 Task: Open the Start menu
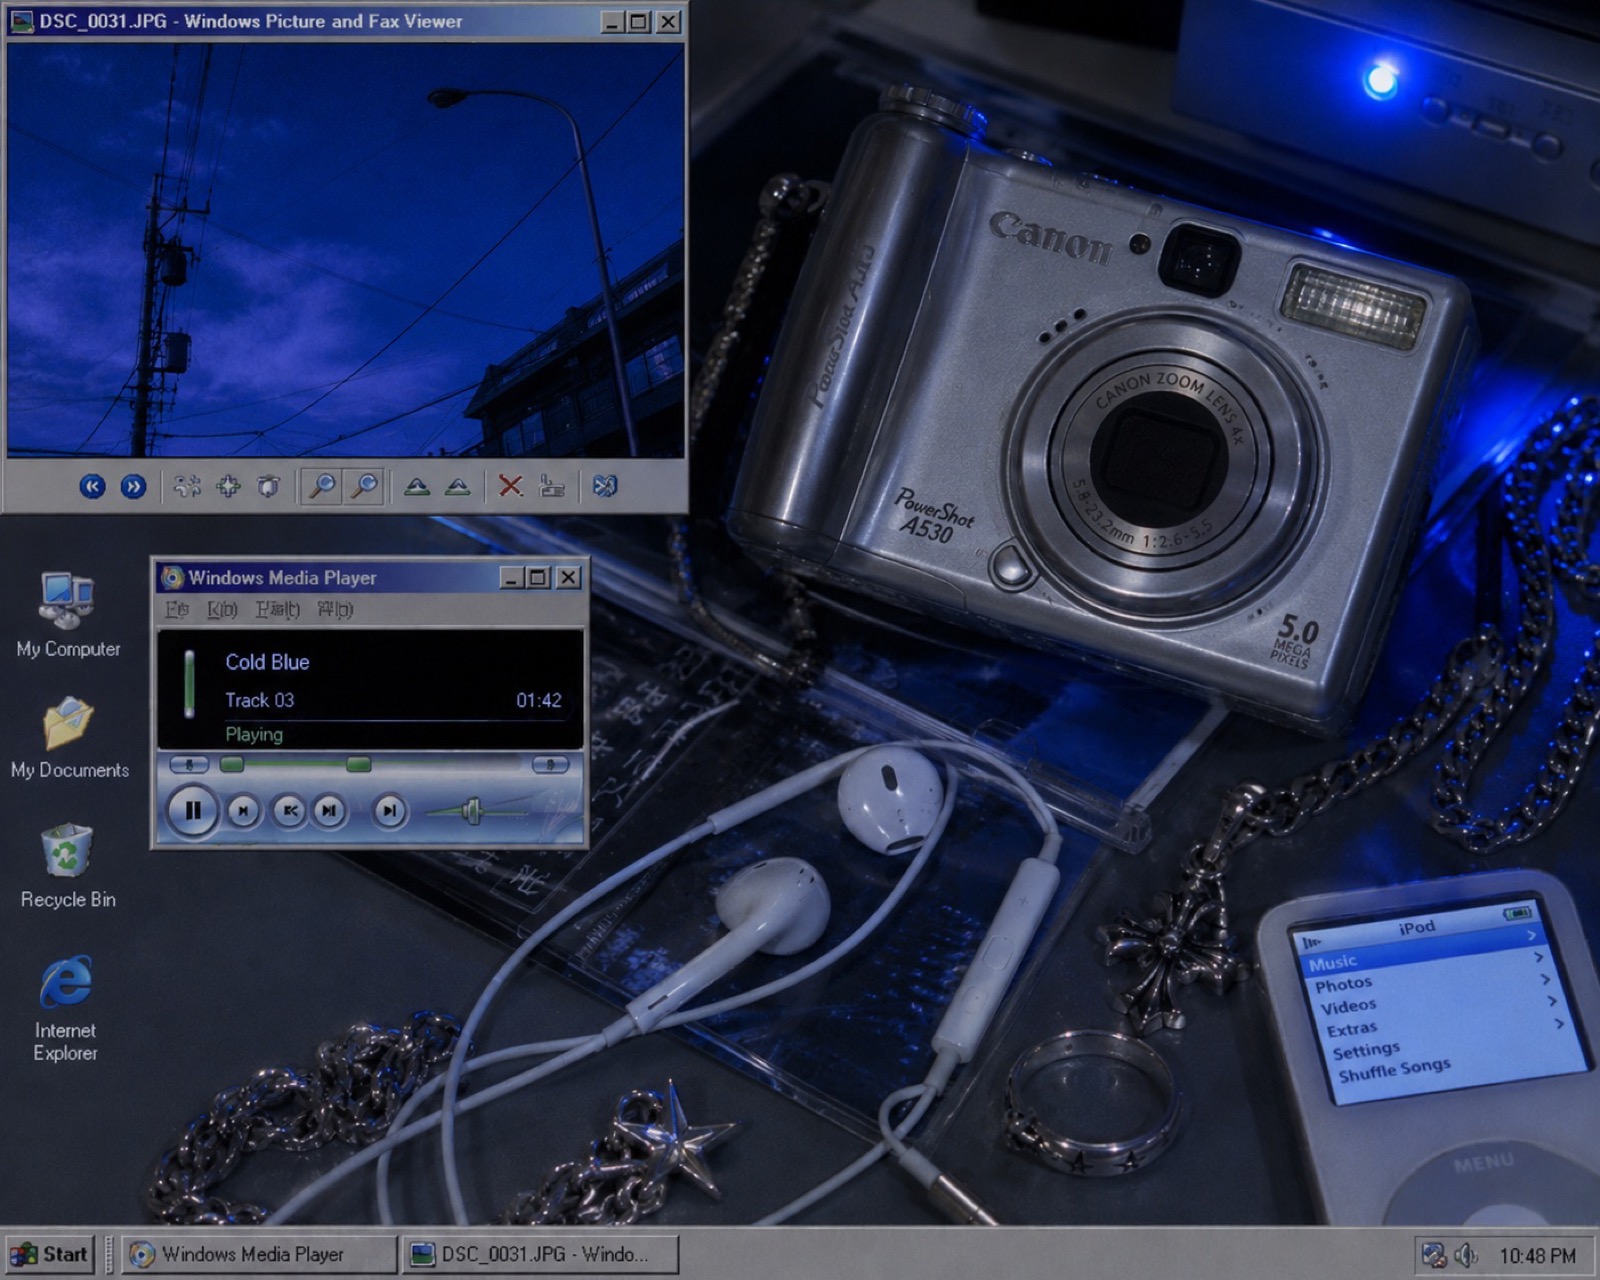tap(50, 1254)
